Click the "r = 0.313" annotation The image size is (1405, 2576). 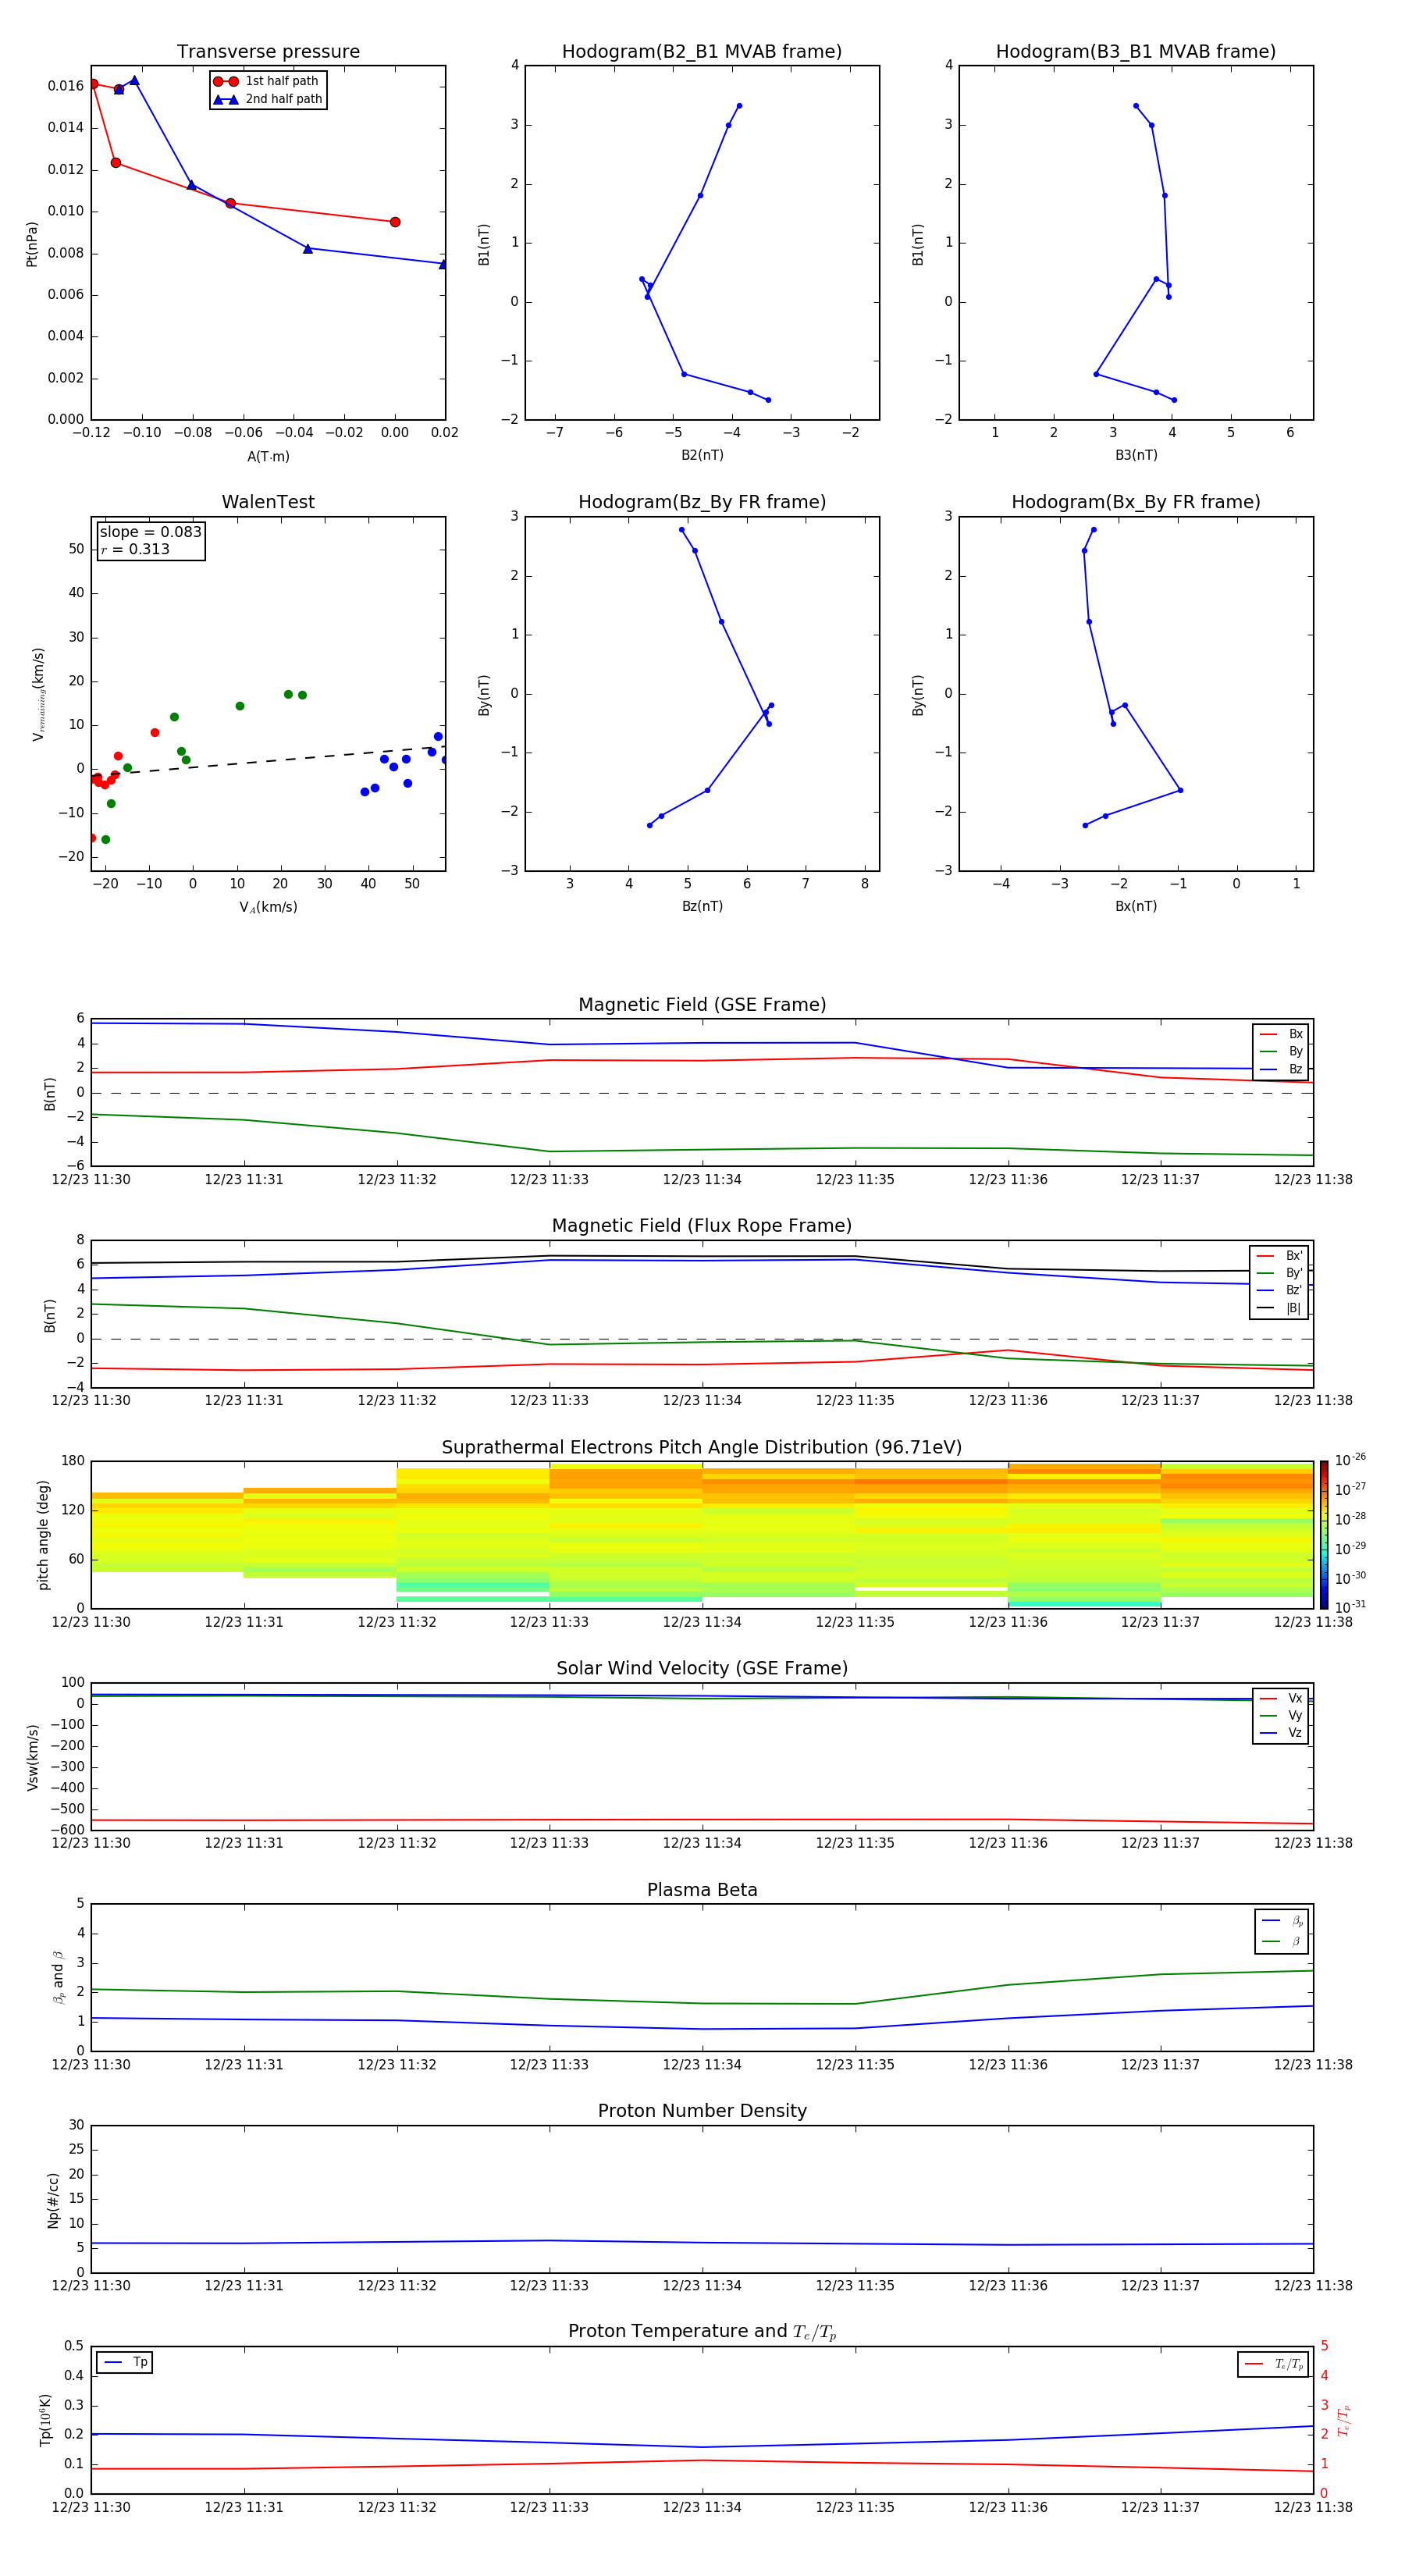click(x=136, y=549)
